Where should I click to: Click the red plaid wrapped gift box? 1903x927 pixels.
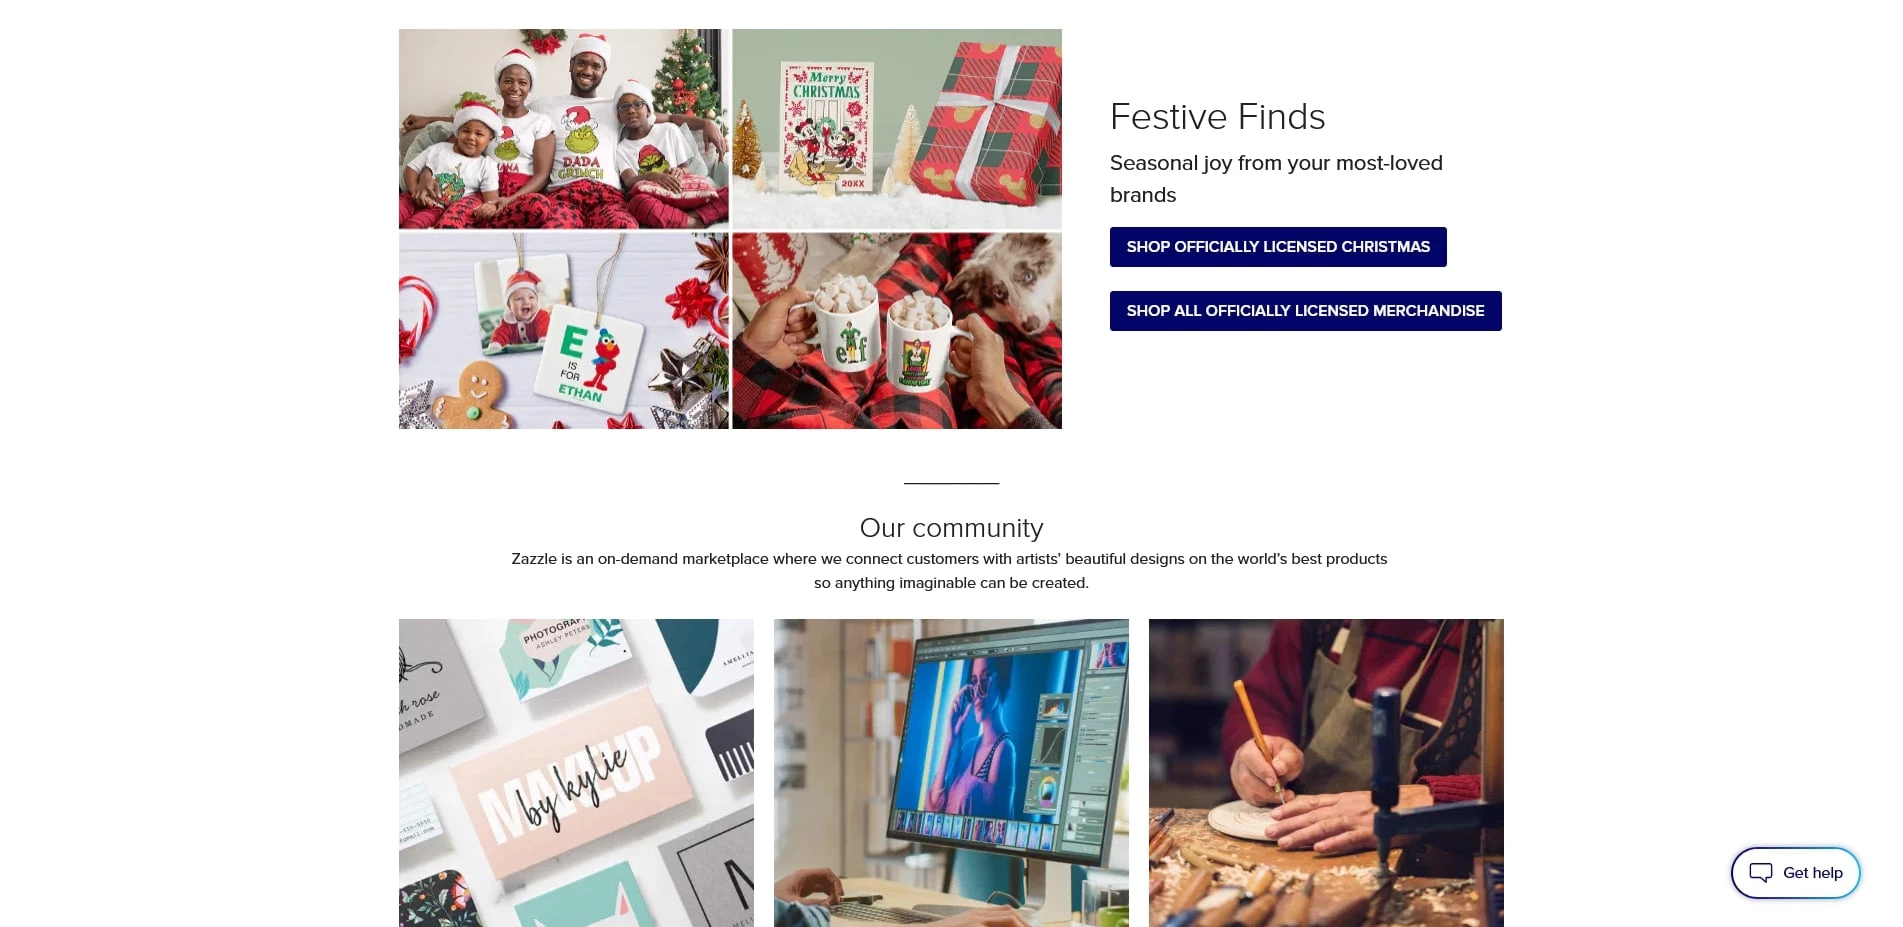click(x=987, y=120)
